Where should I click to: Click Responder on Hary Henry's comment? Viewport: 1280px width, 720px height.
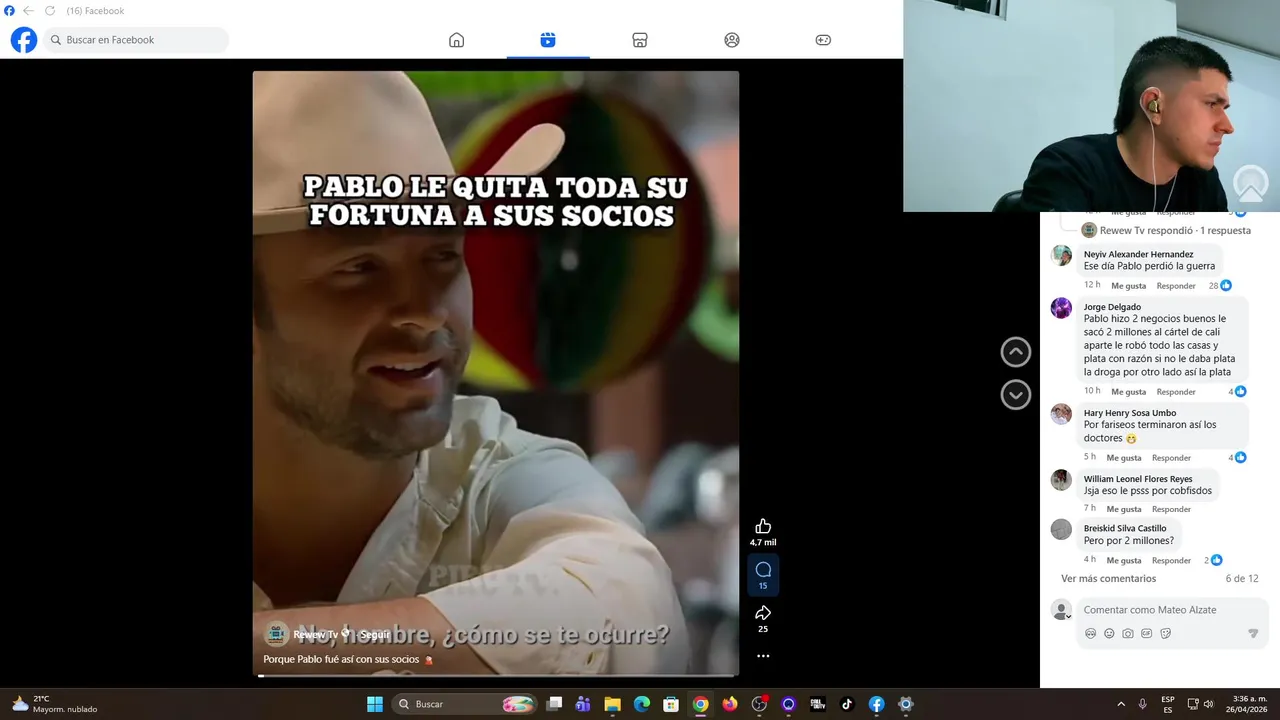tap(1171, 458)
